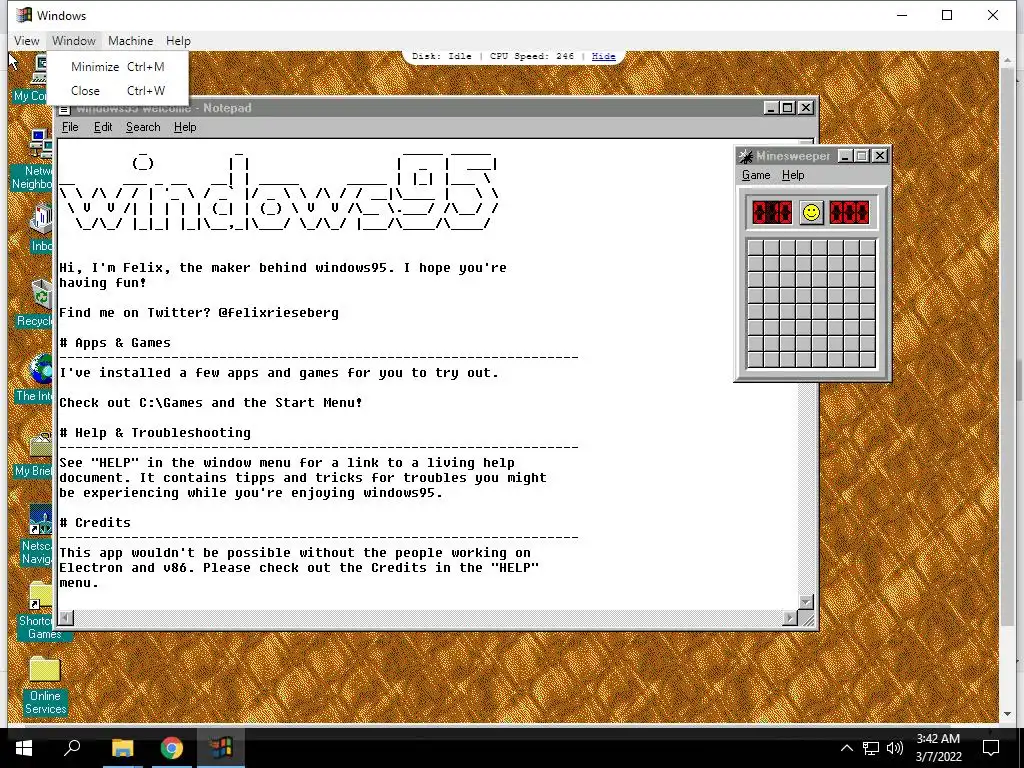Open Notepad File menu

pos(70,127)
